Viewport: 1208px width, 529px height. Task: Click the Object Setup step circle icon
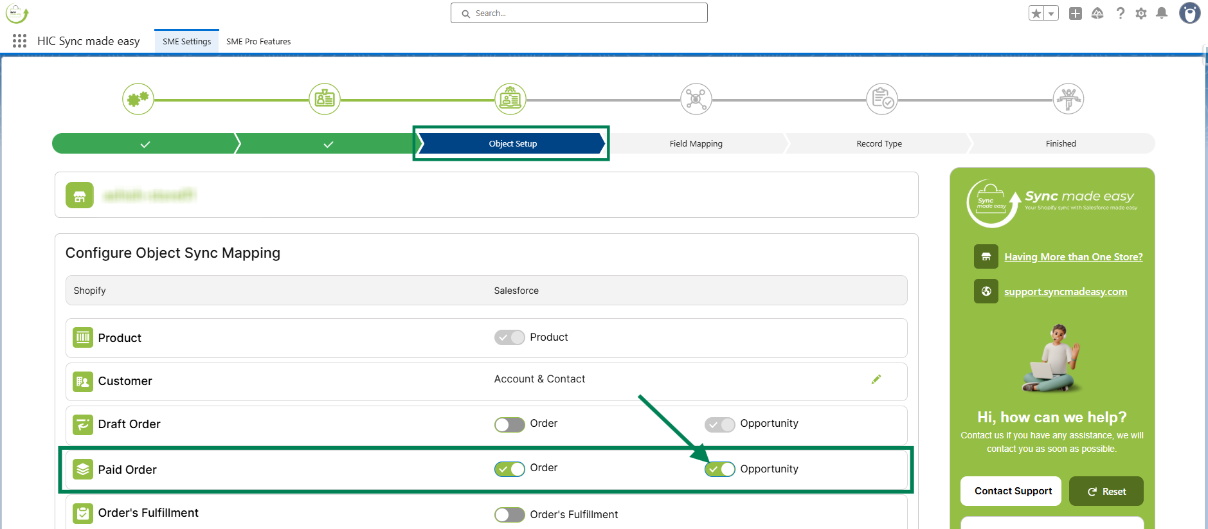pos(510,99)
